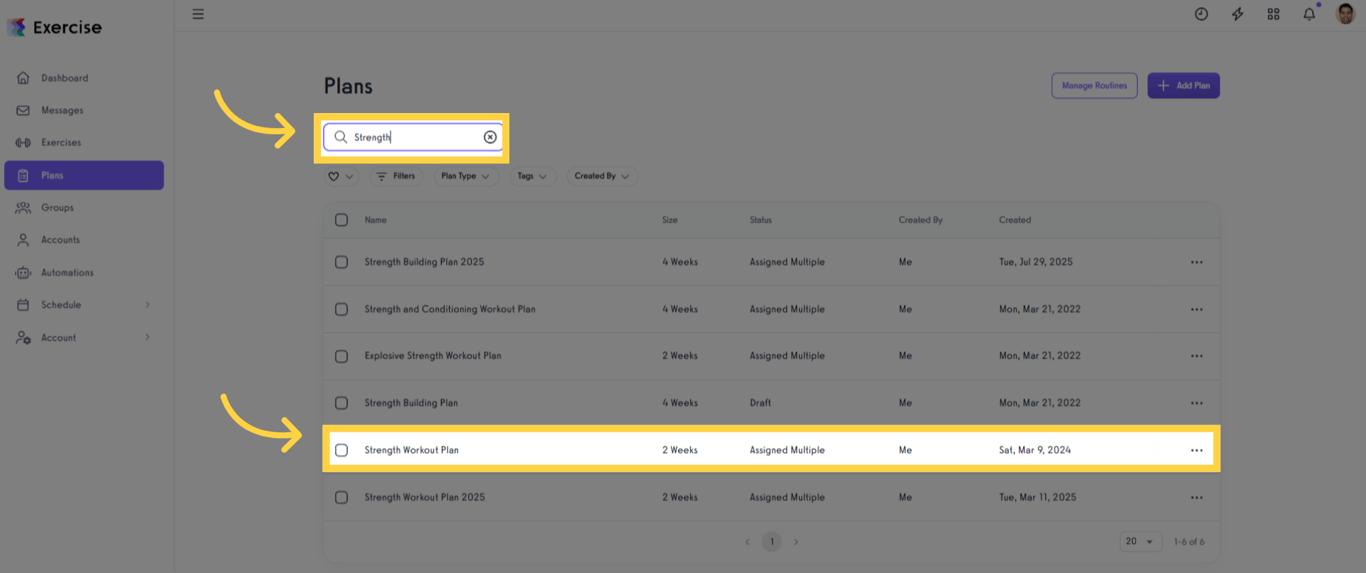Go to previous page arrow
The image size is (1366, 573).
pos(747,542)
